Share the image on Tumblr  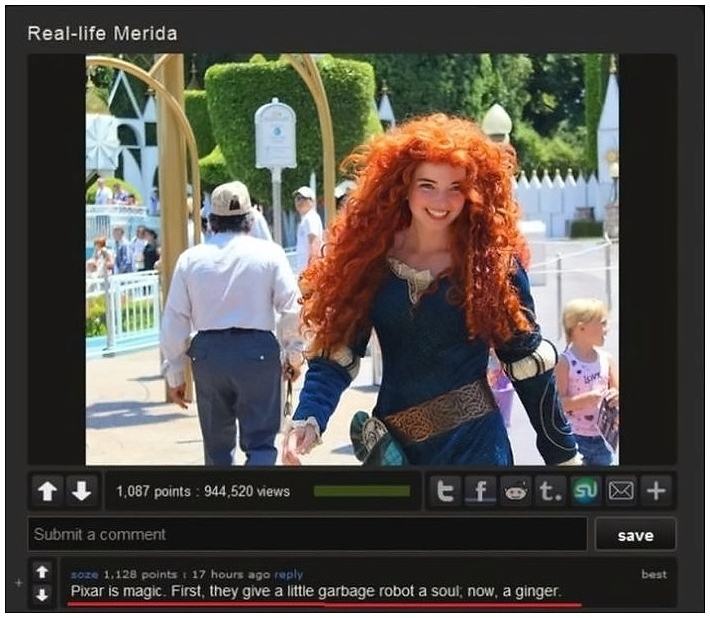point(551,491)
